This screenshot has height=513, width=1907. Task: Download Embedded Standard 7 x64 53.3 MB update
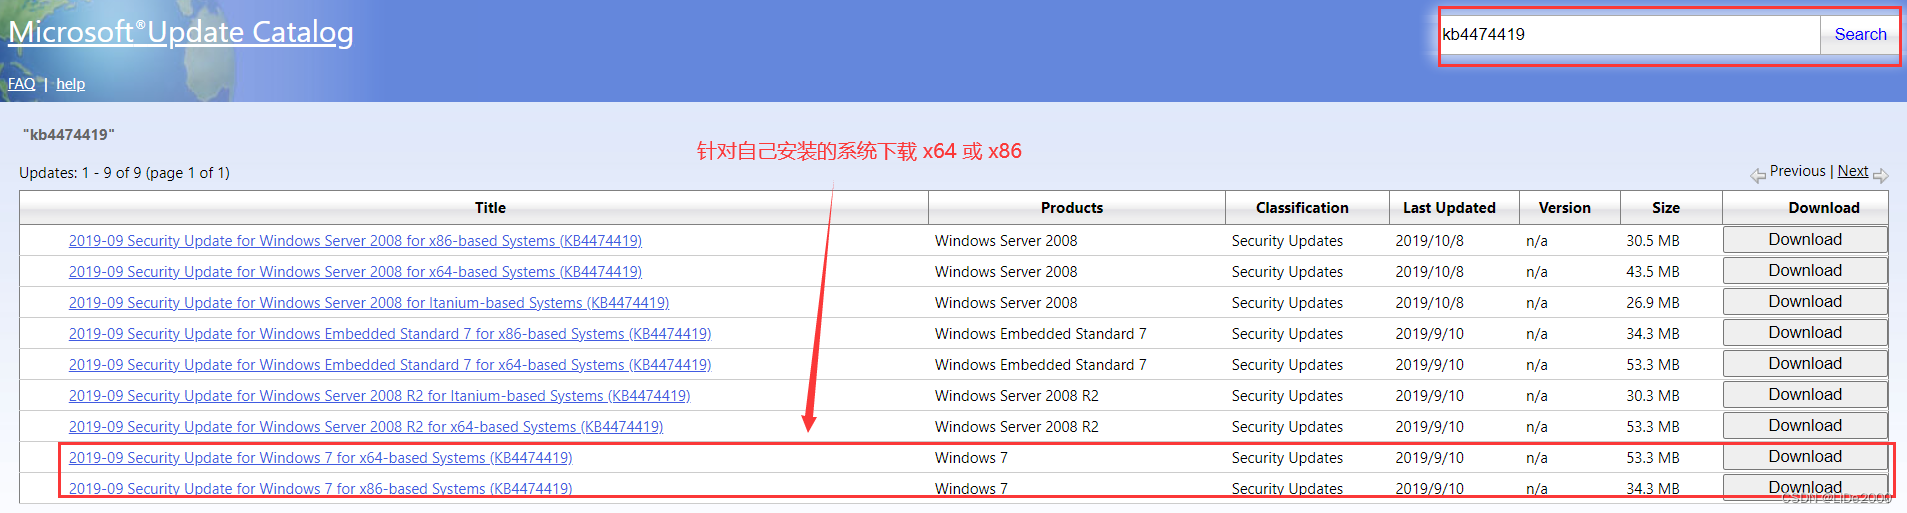(x=1805, y=364)
